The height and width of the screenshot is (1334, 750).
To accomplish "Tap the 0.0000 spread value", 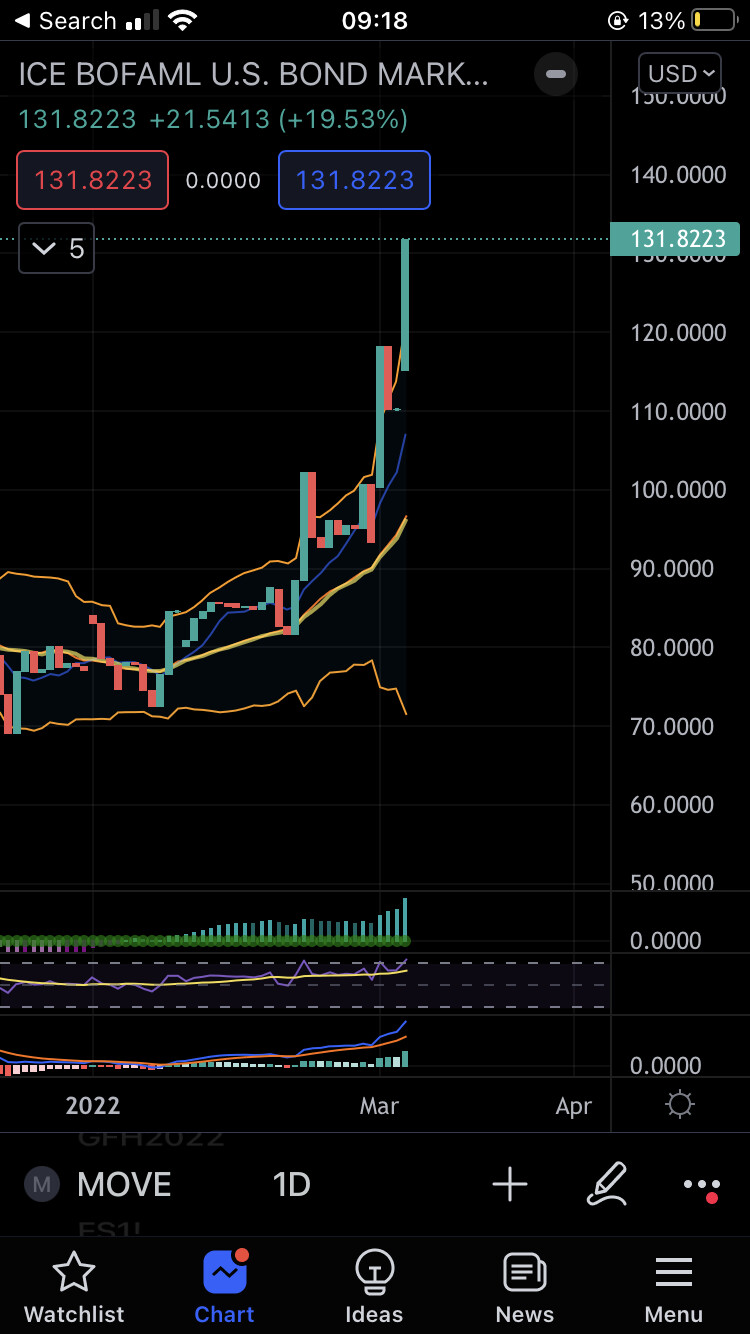I will point(223,181).
